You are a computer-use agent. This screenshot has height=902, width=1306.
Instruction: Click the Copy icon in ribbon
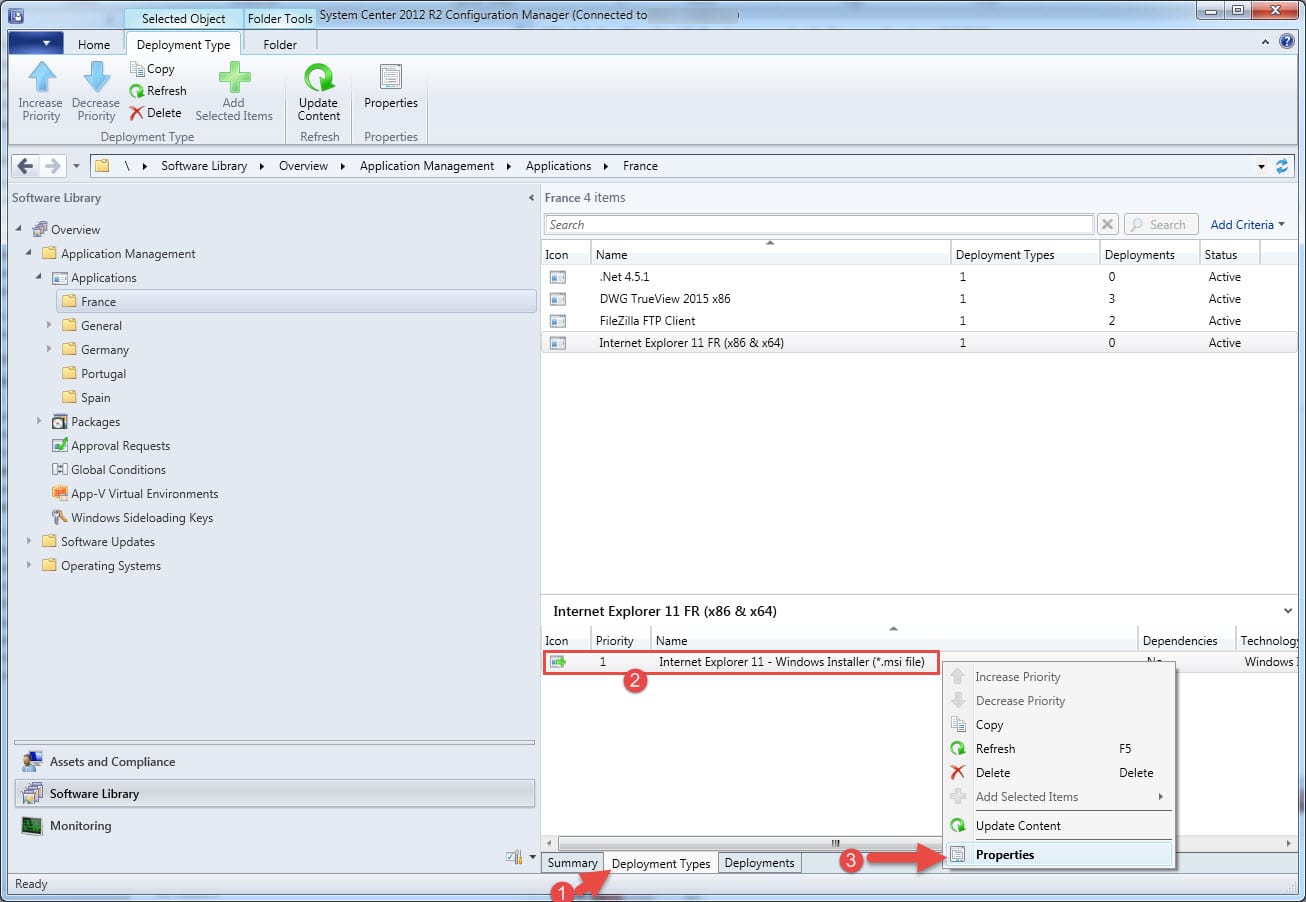(137, 69)
